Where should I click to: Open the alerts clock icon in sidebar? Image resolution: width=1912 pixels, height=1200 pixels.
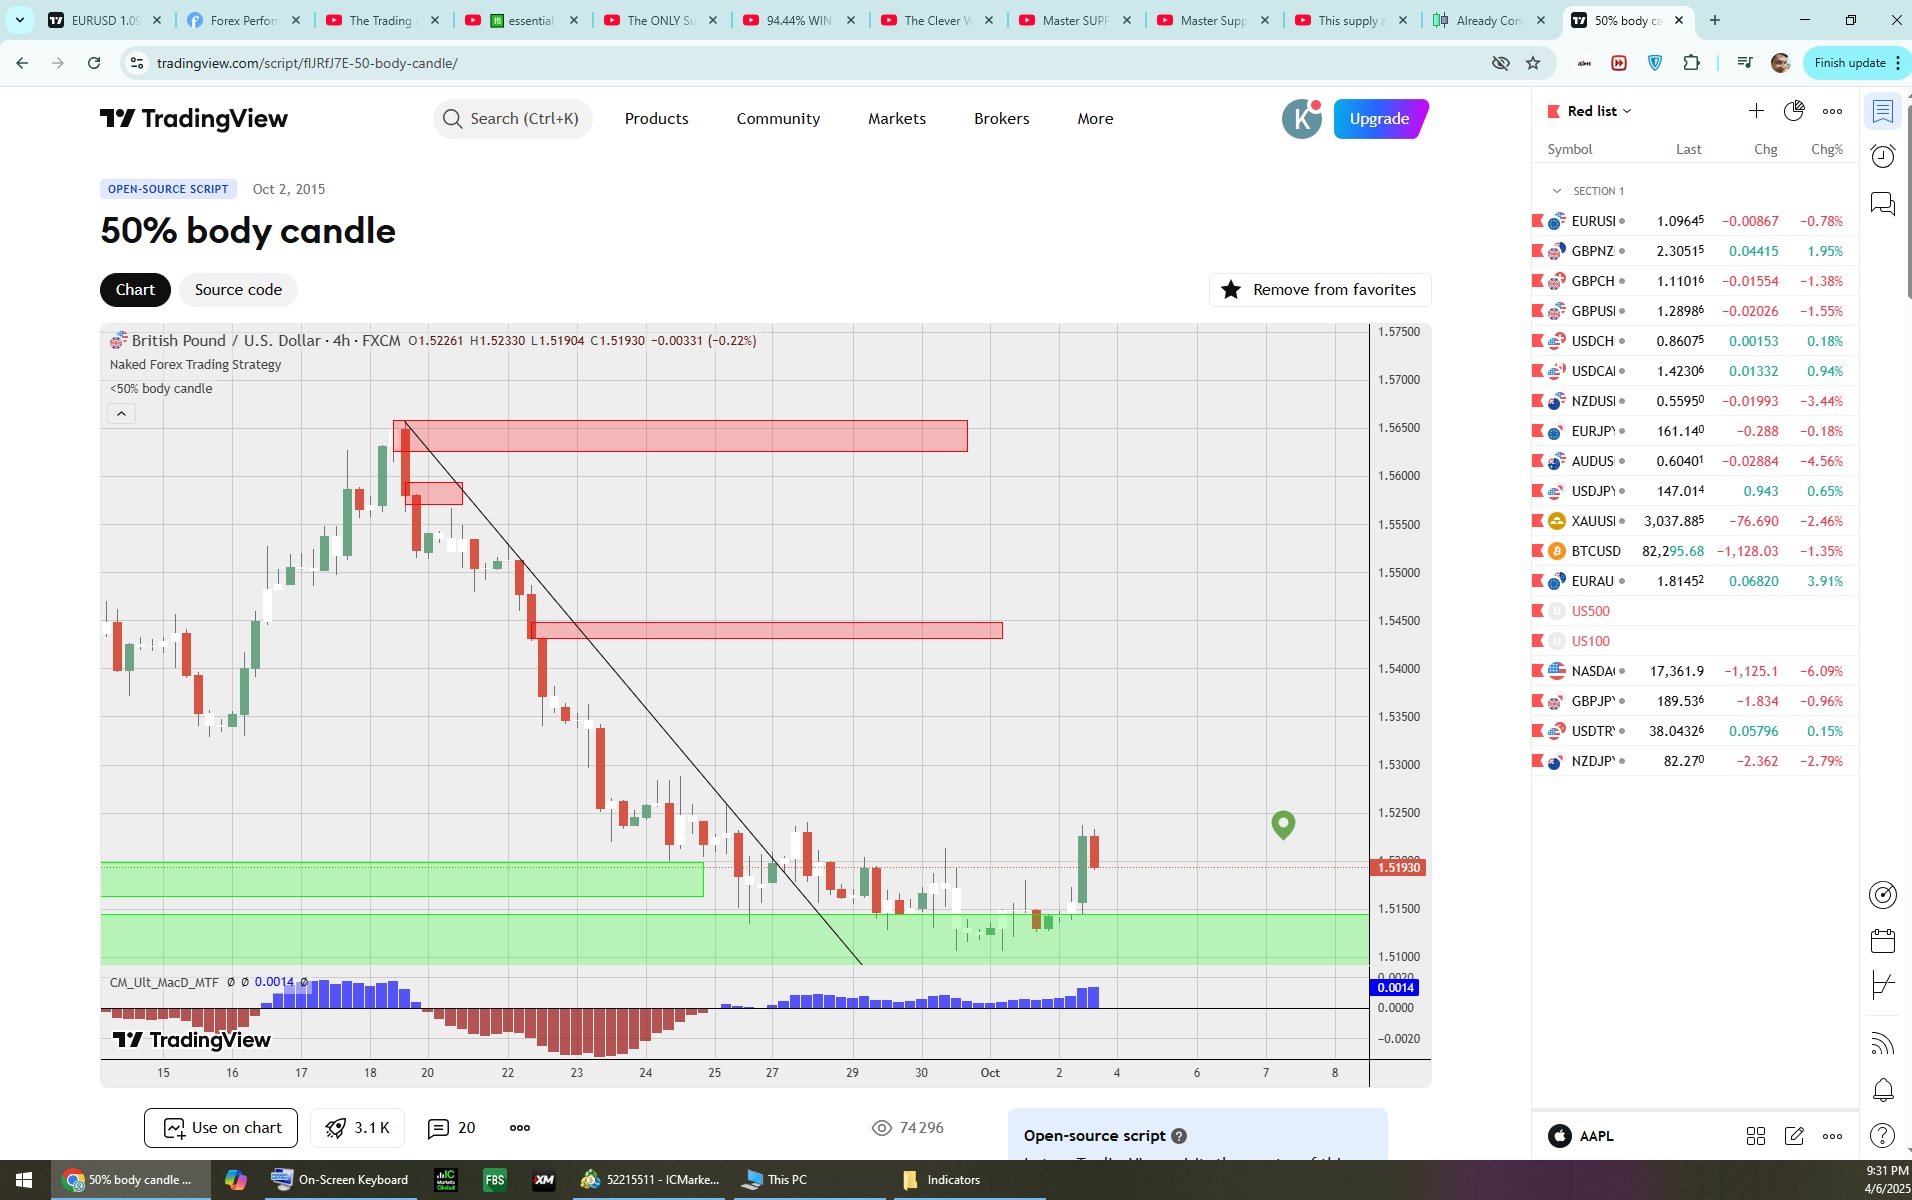coord(1883,156)
